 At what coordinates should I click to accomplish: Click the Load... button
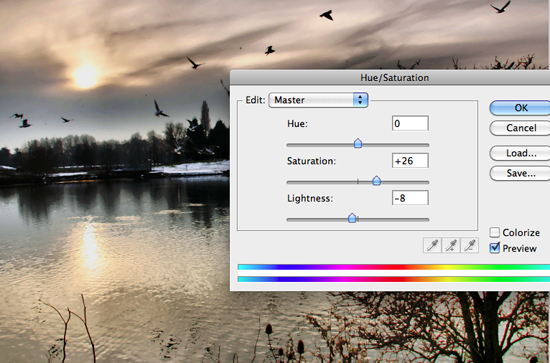pos(520,153)
